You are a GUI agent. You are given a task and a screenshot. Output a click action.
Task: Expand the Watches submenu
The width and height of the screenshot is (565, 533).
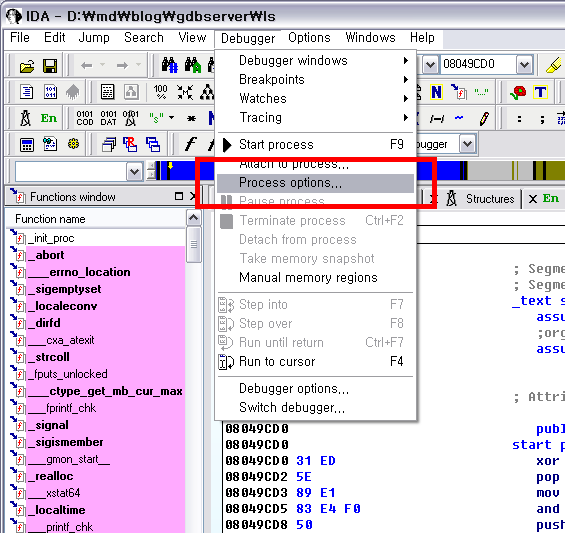point(315,98)
